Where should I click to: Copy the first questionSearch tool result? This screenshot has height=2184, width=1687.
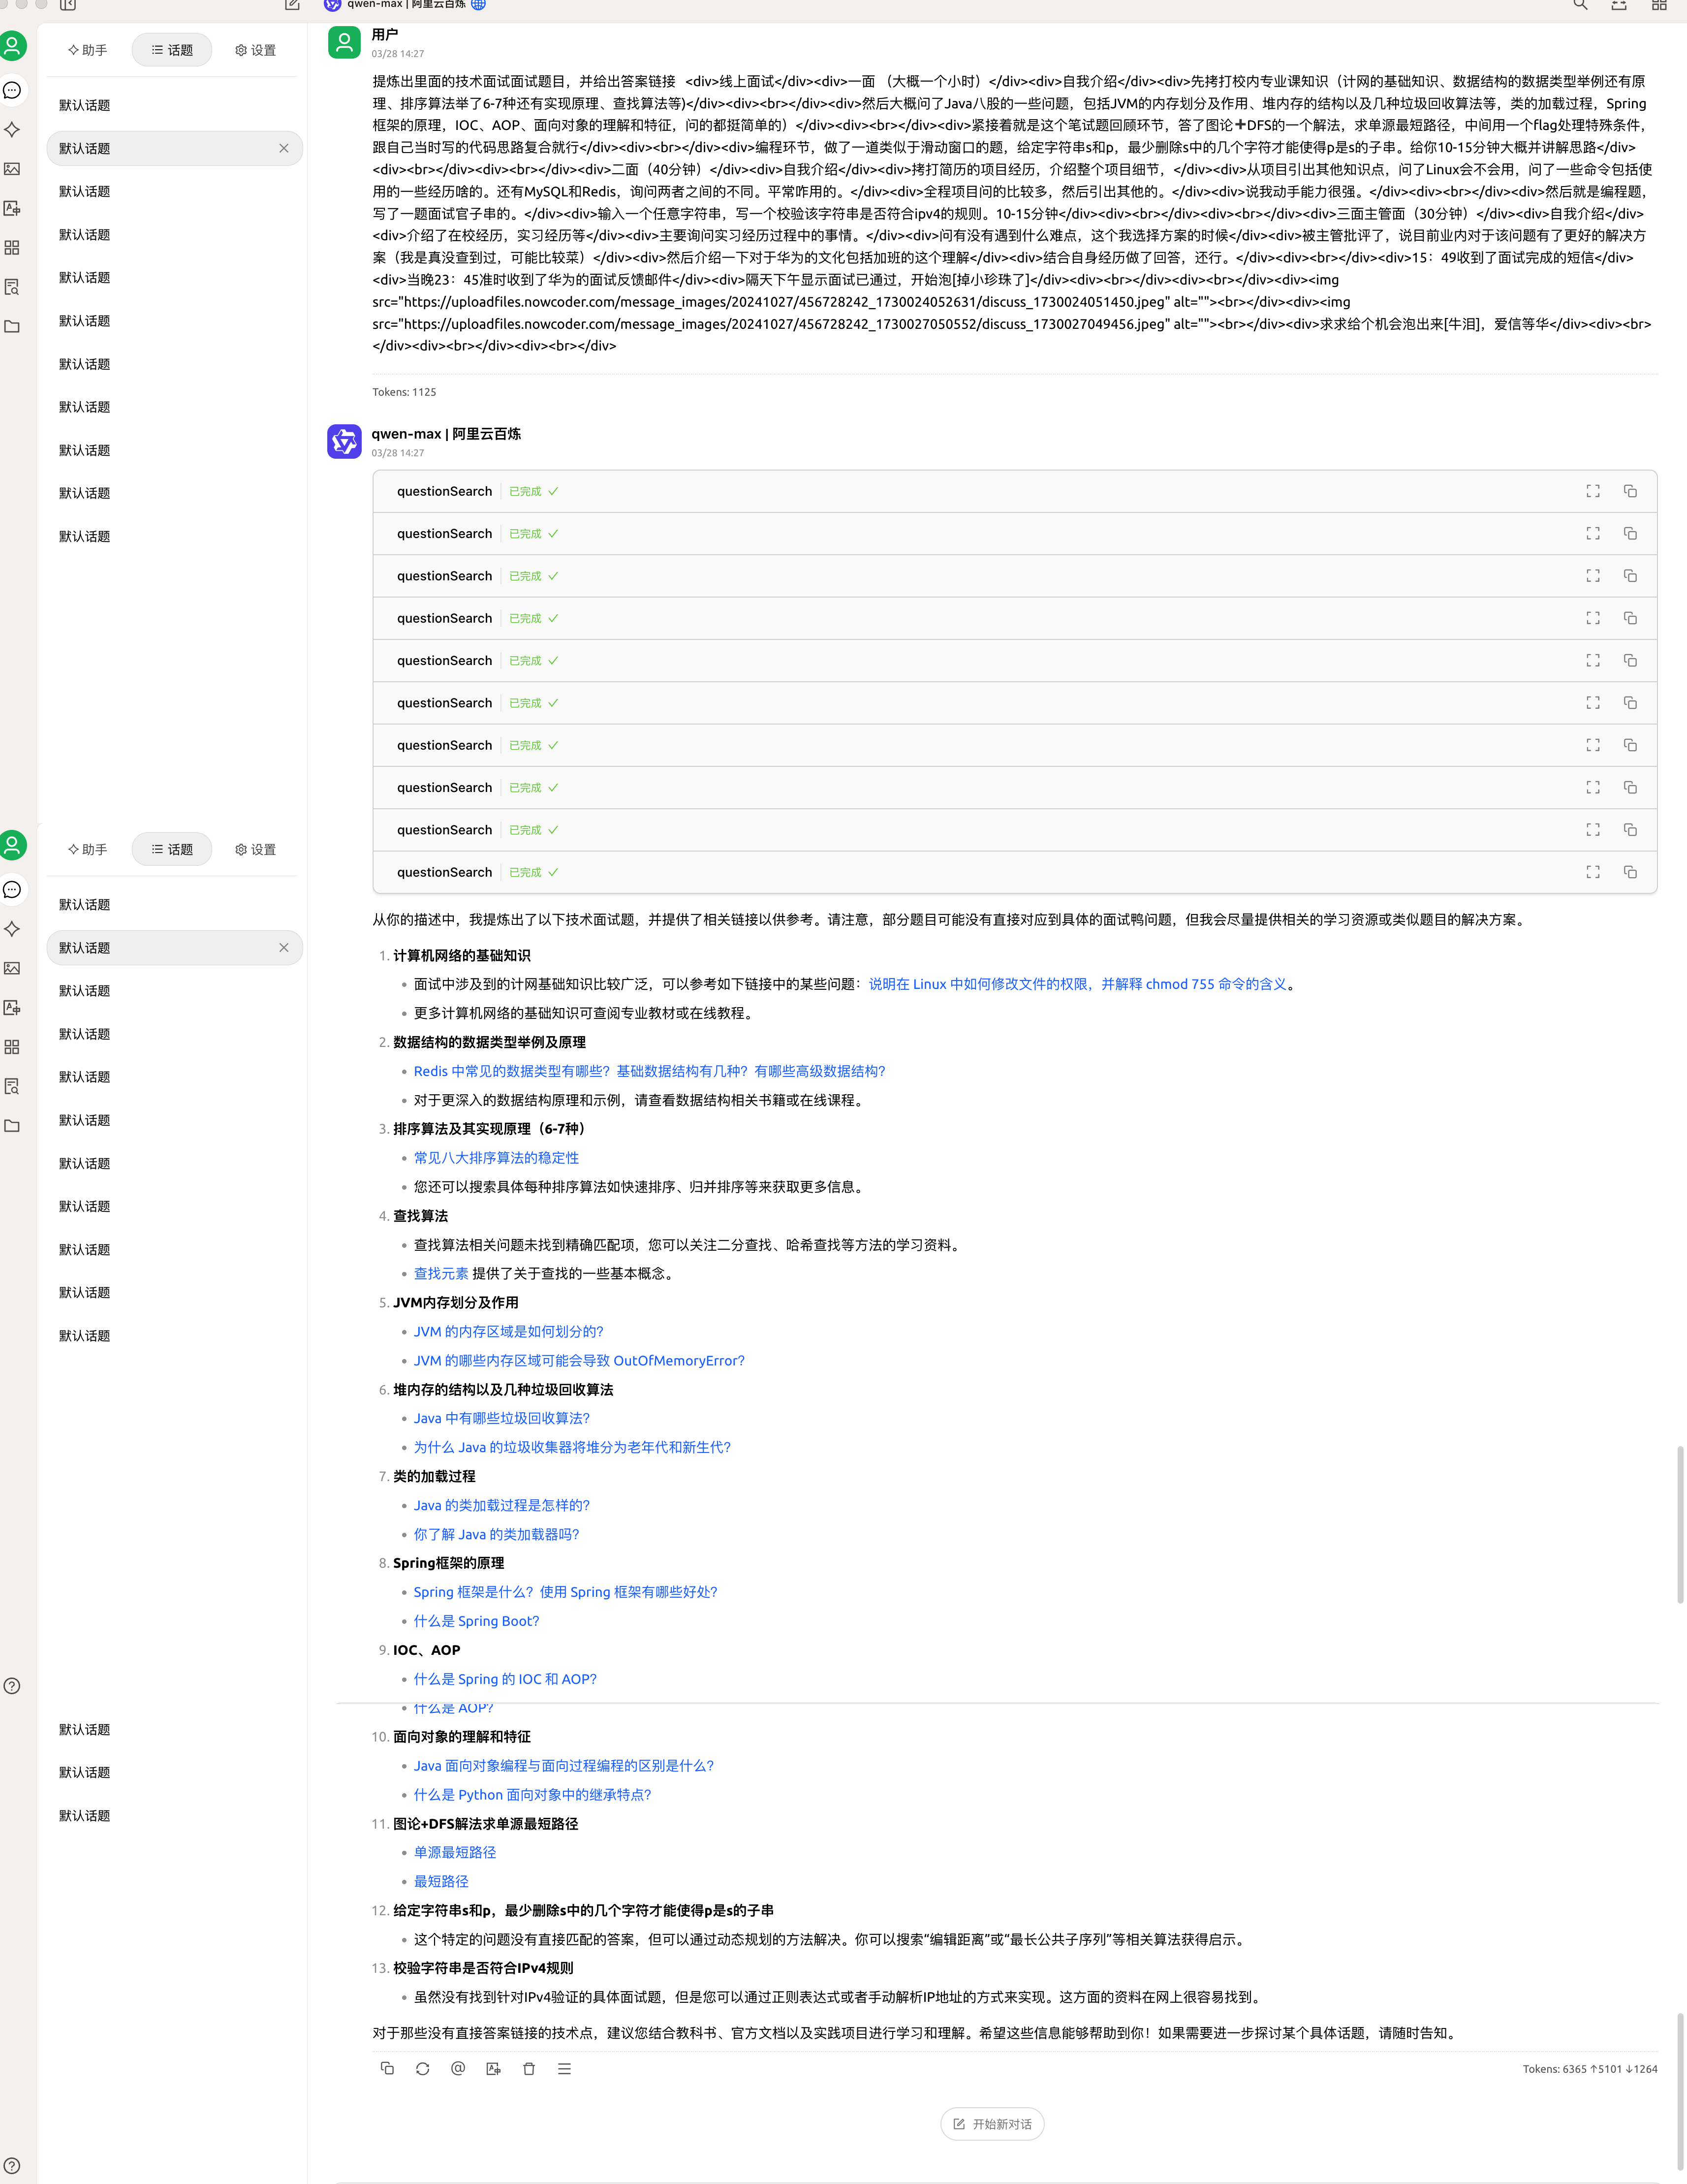pos(1630,491)
